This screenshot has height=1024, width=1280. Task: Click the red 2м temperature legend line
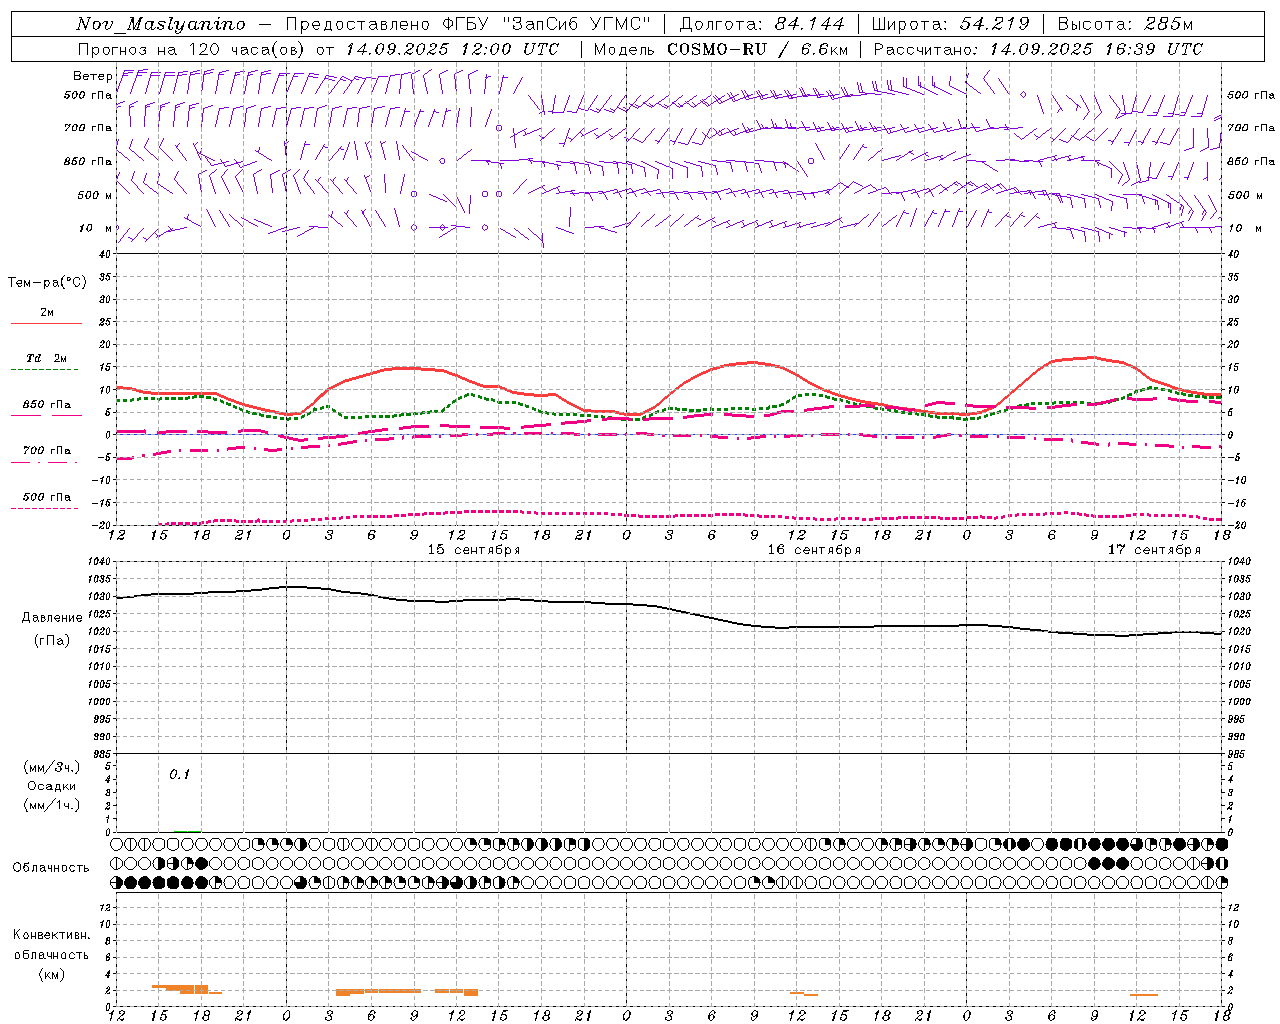(46, 324)
